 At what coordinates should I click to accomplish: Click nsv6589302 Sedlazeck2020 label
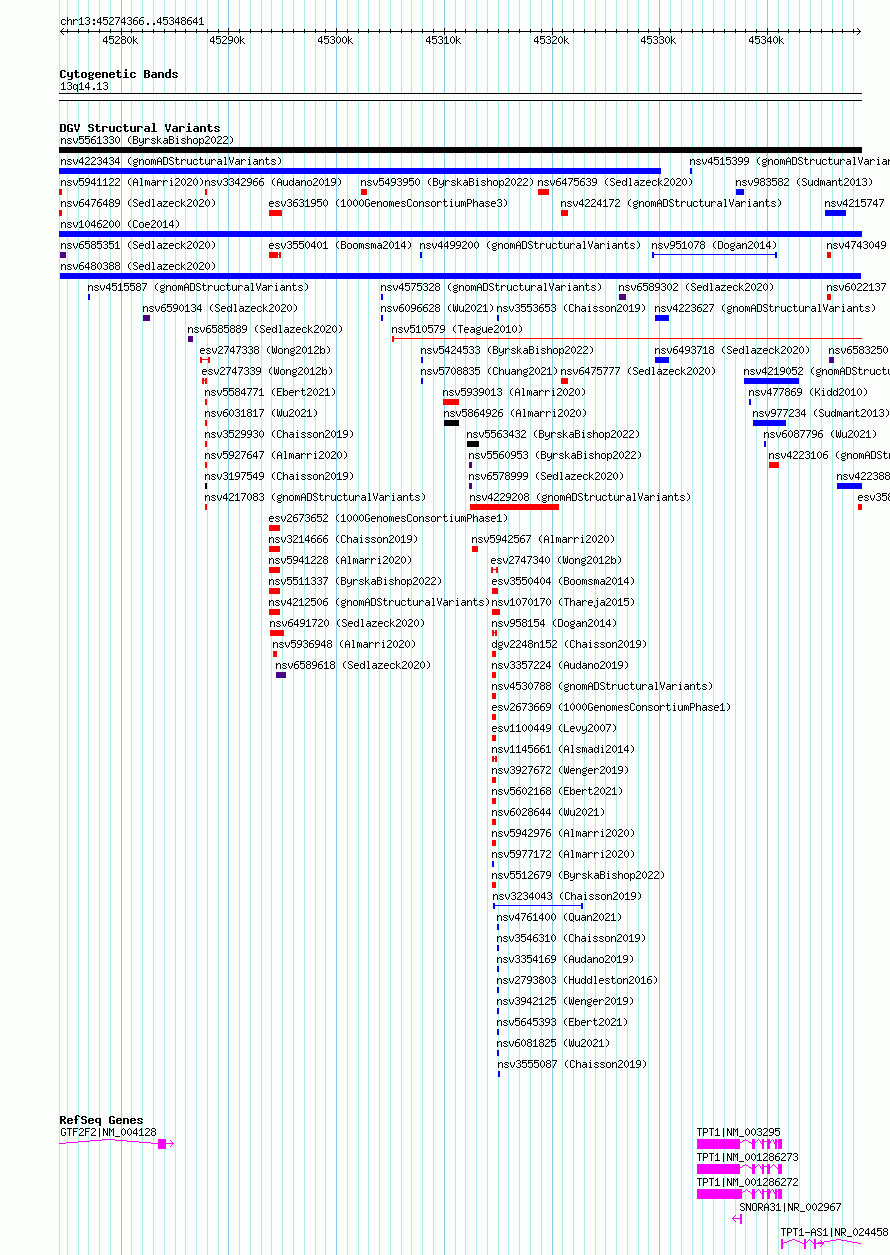pyautogui.click(x=696, y=287)
